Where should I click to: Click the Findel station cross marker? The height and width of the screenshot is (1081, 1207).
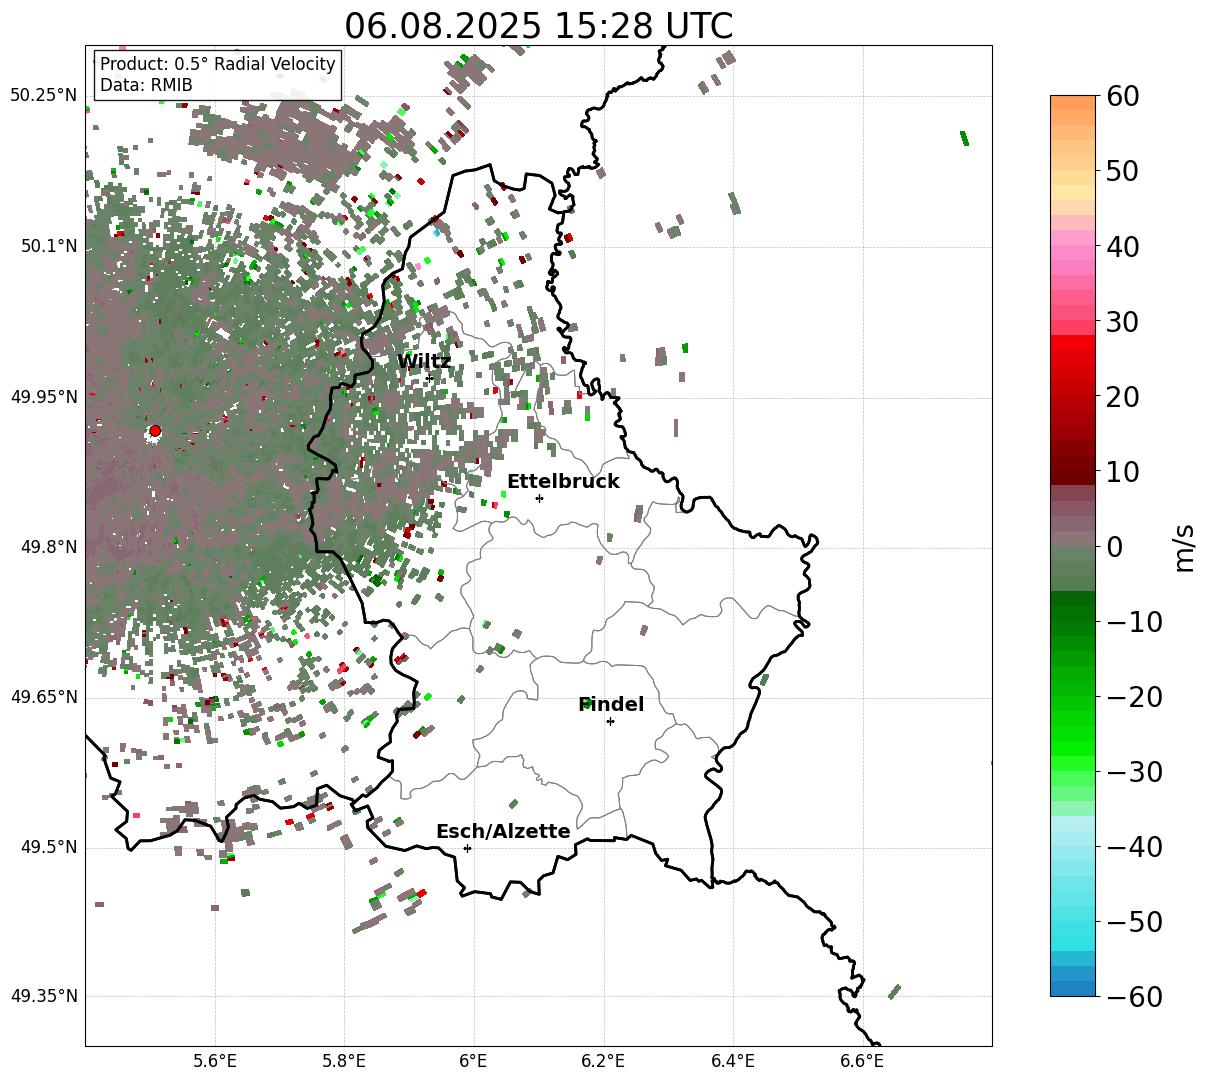pyautogui.click(x=610, y=721)
